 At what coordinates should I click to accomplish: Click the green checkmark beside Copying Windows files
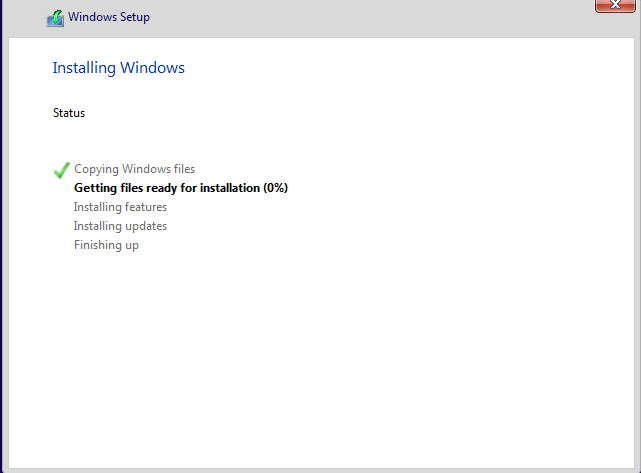click(61, 170)
